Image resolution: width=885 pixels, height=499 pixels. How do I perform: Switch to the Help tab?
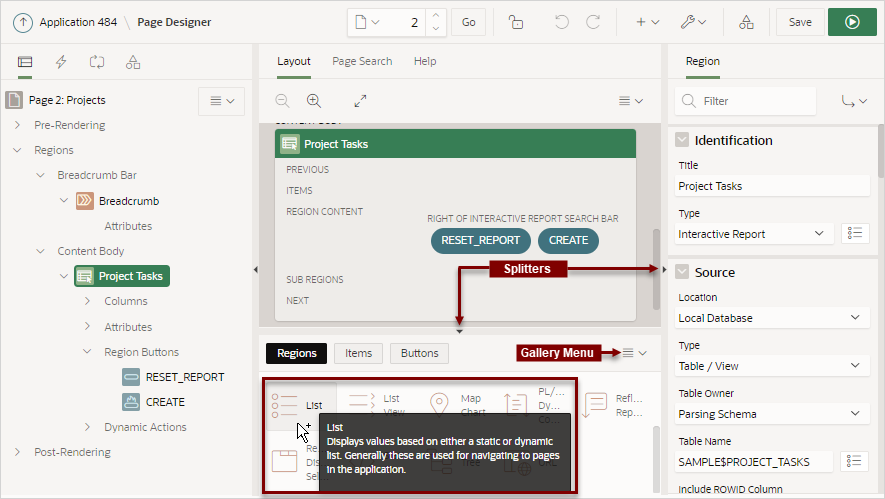click(424, 61)
